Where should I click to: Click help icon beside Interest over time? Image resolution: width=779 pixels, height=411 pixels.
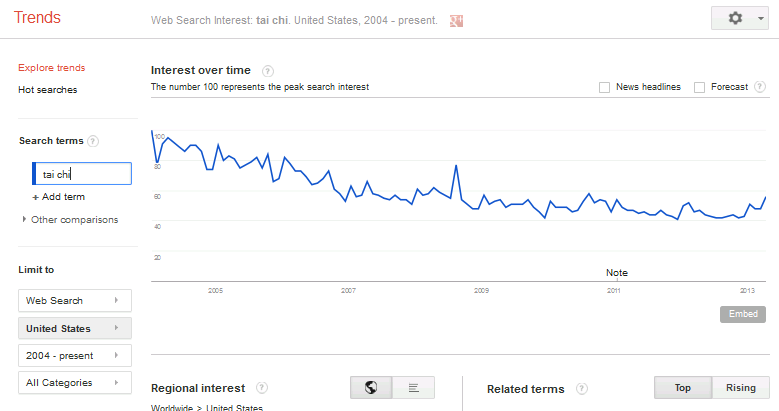[268, 71]
